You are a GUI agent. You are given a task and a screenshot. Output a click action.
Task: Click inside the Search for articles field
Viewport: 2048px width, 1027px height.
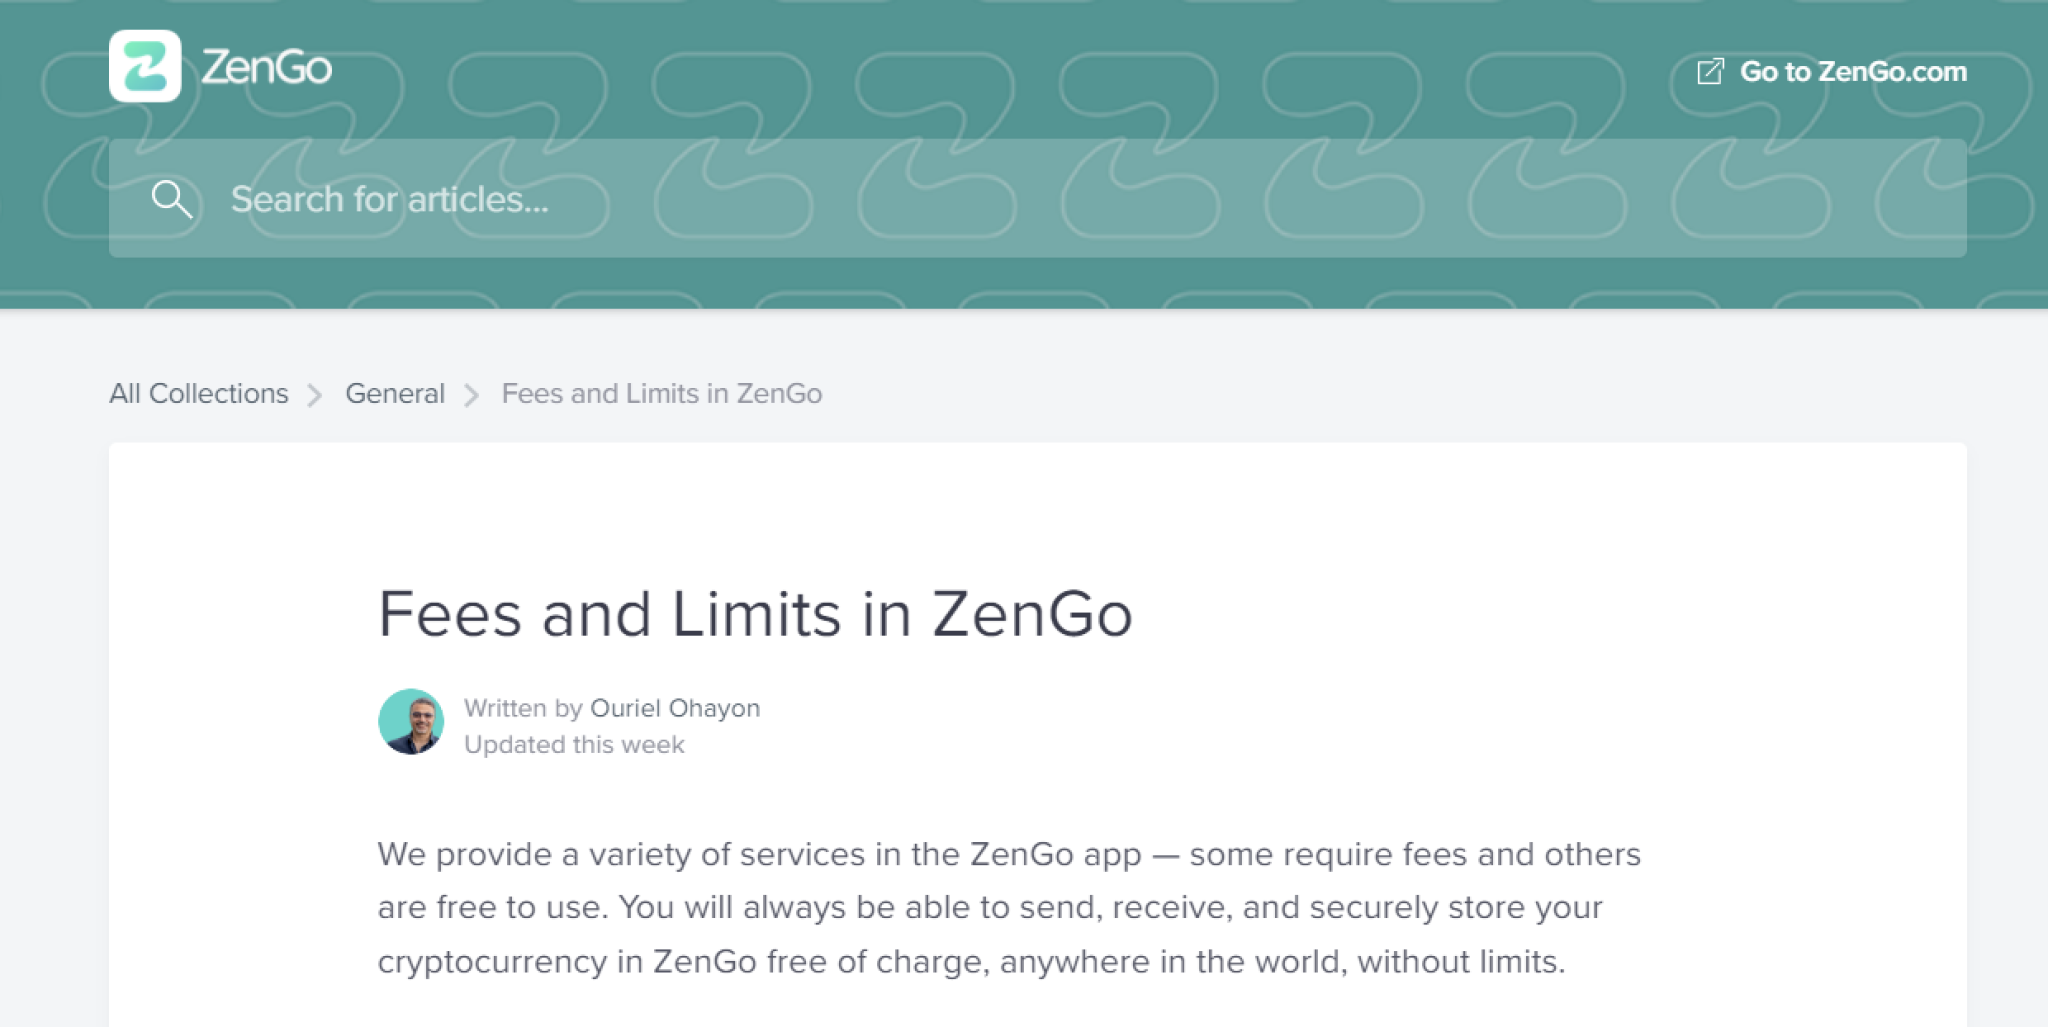tap(600, 199)
